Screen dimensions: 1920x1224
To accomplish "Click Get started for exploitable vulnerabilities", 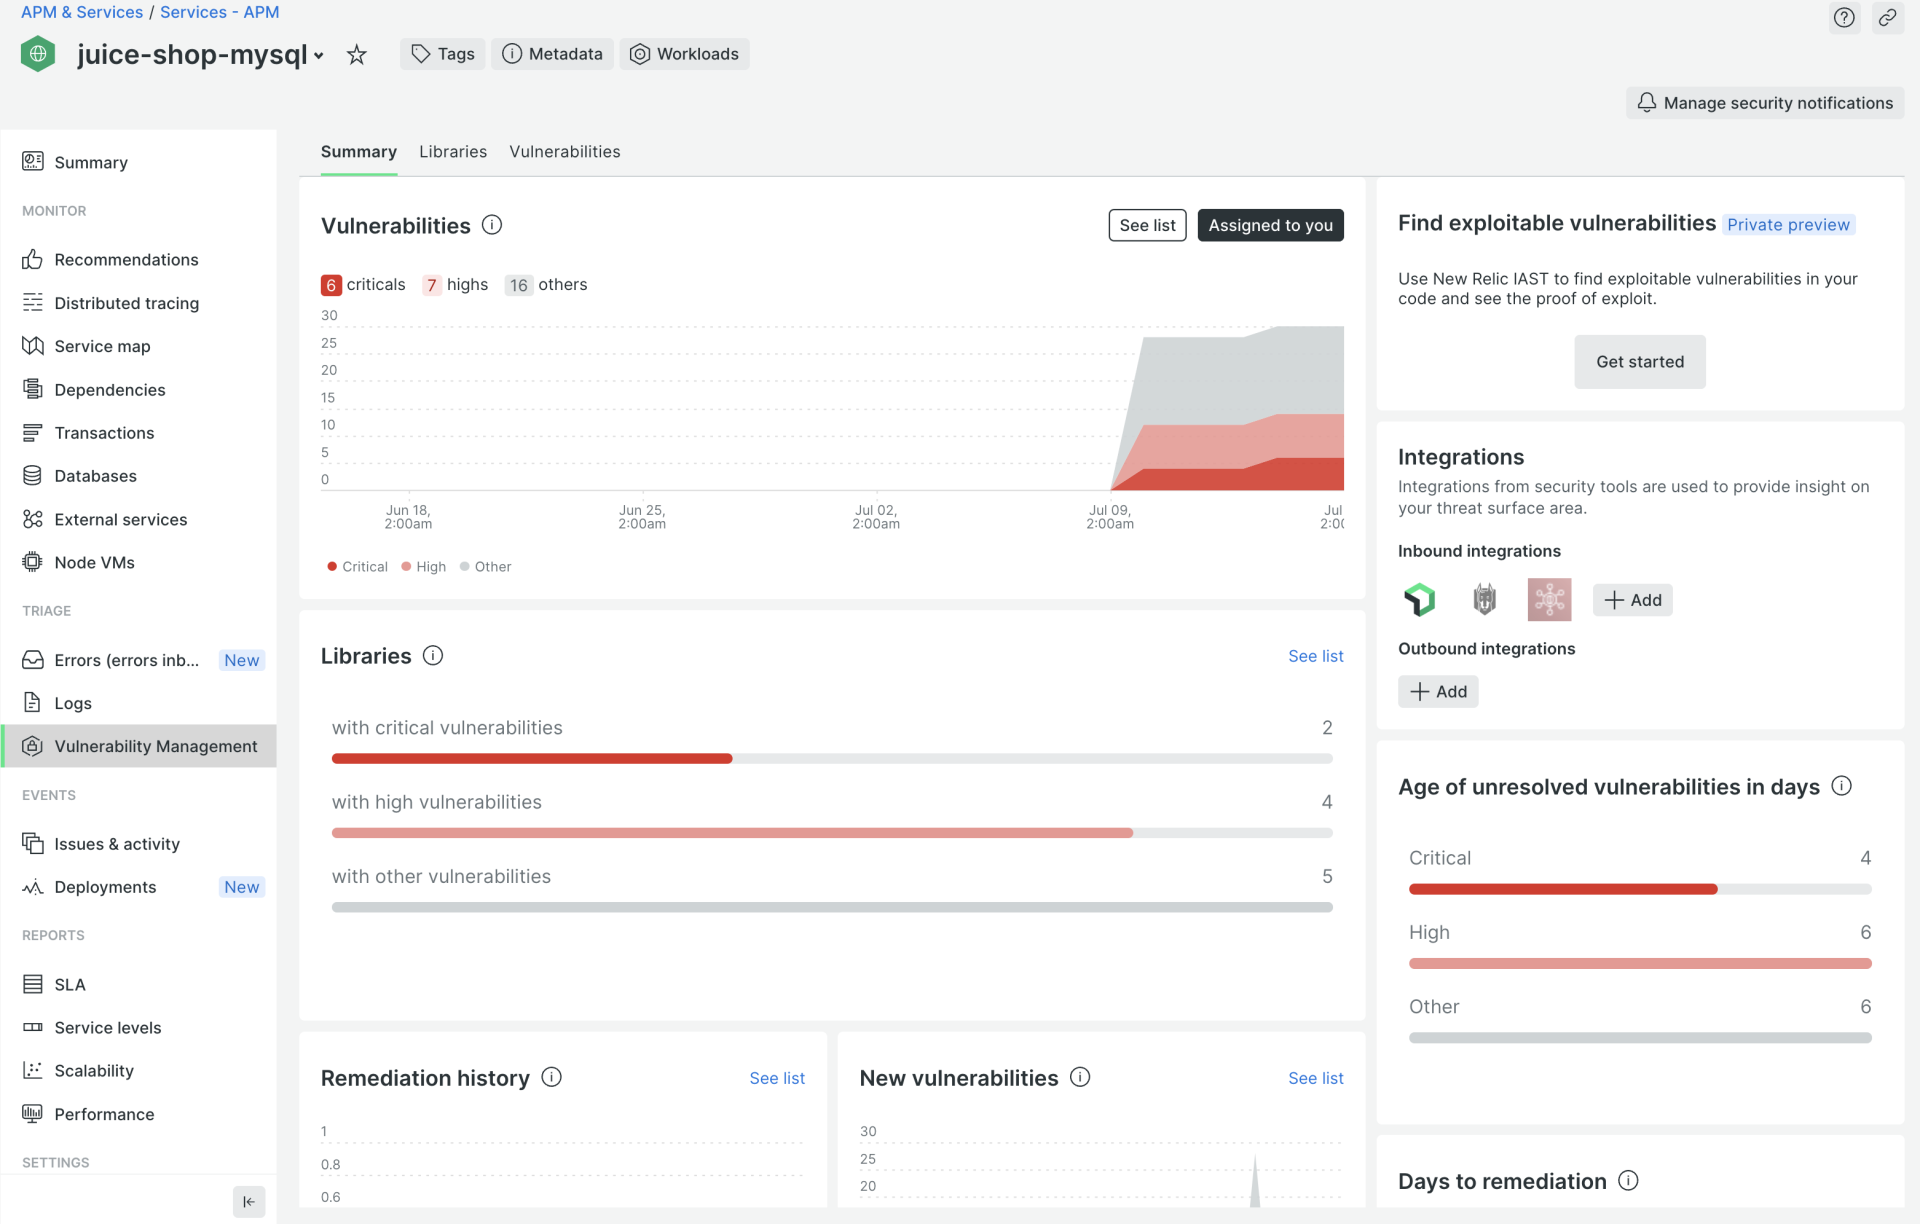I will 1639,362.
